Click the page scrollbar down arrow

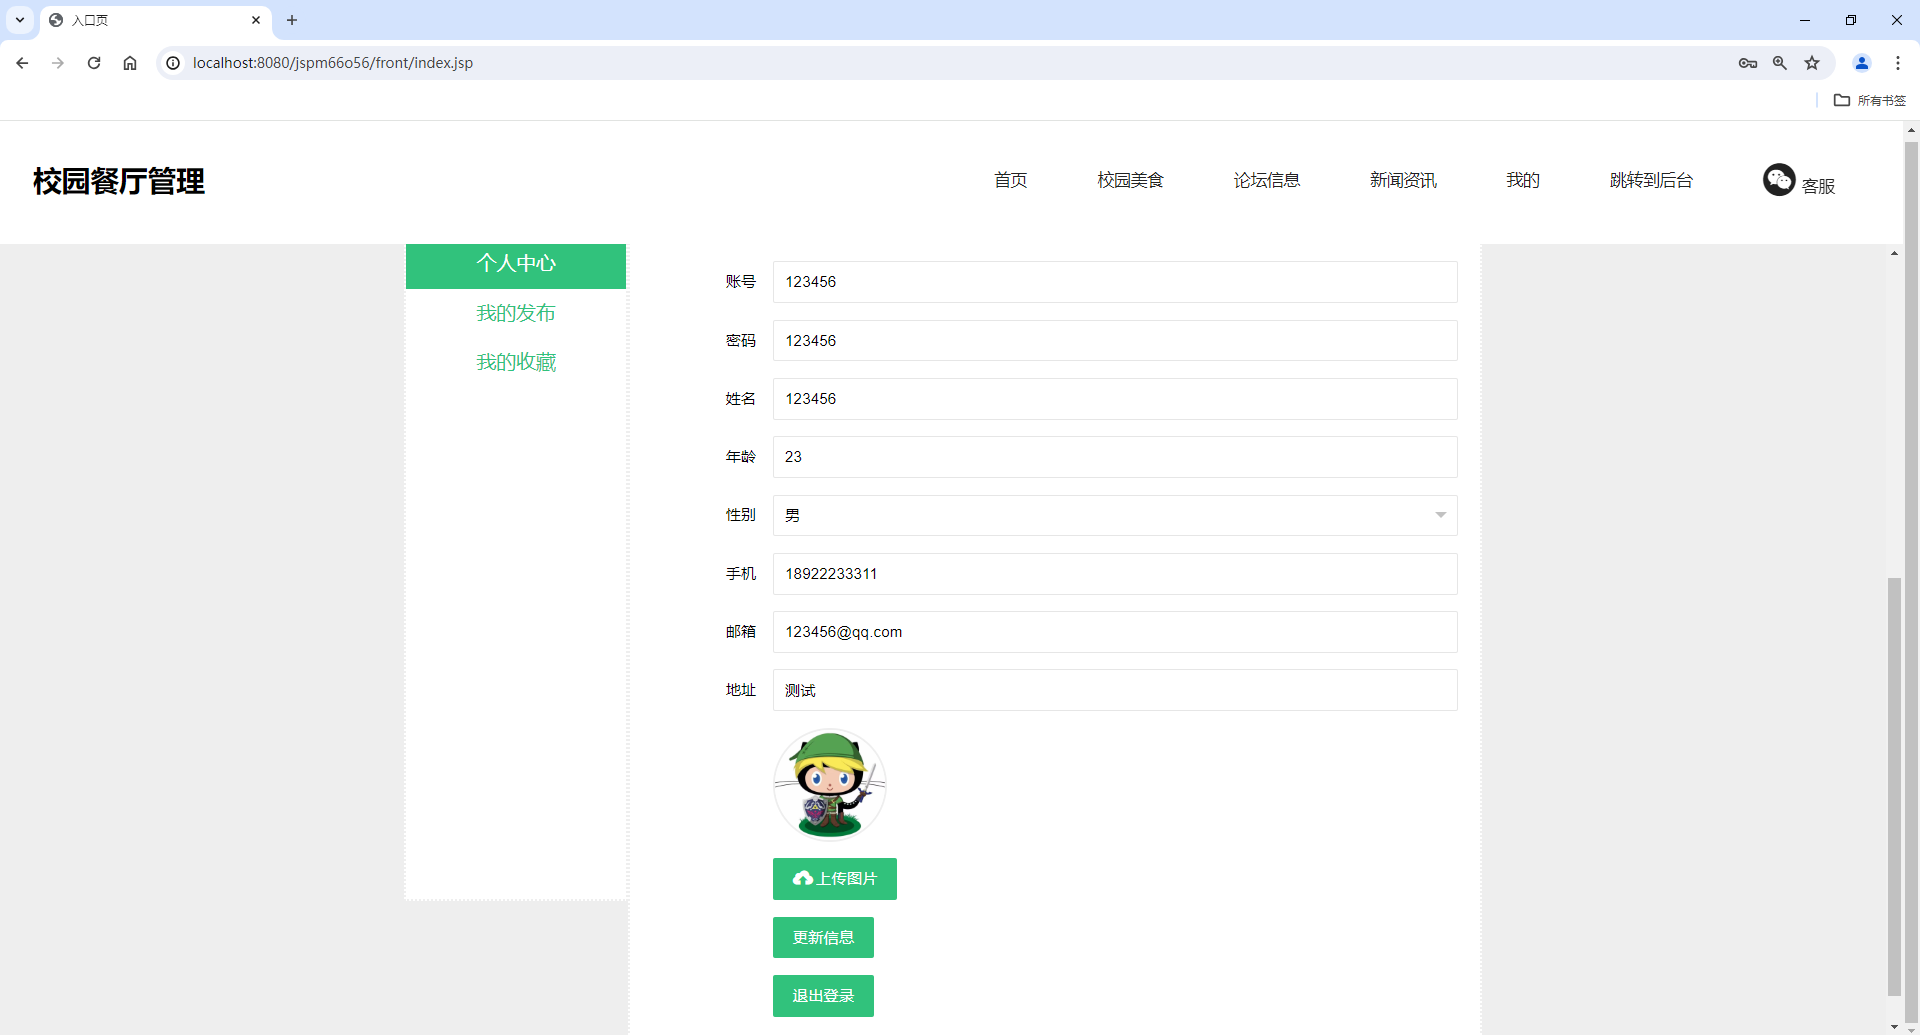[1894, 1027]
